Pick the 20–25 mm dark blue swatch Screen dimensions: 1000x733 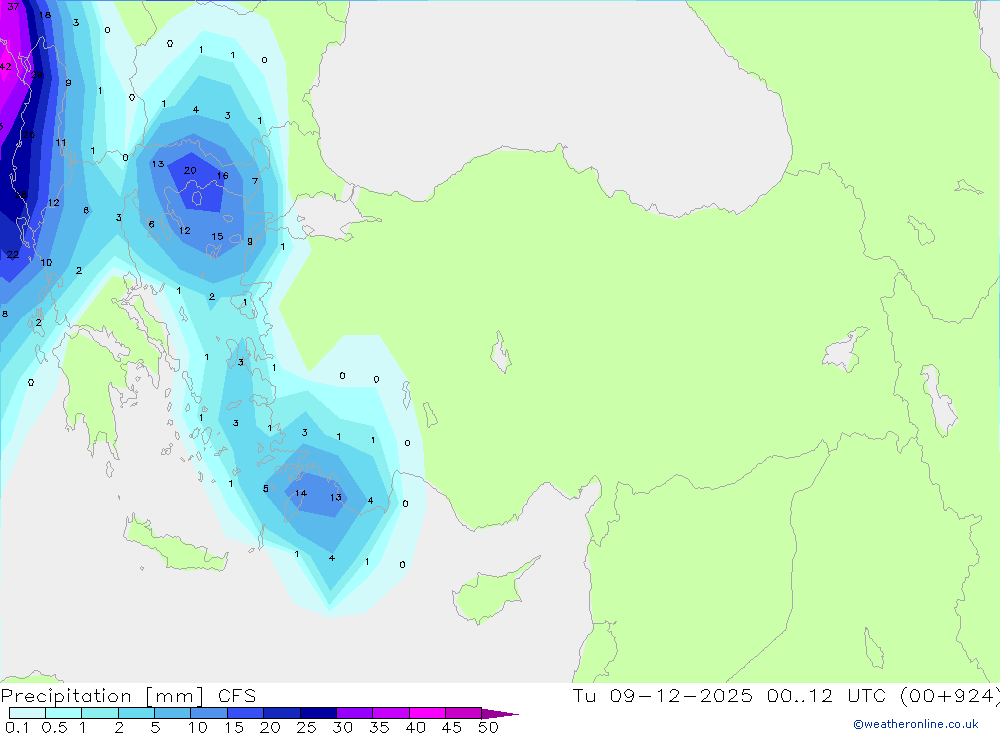coord(281,713)
